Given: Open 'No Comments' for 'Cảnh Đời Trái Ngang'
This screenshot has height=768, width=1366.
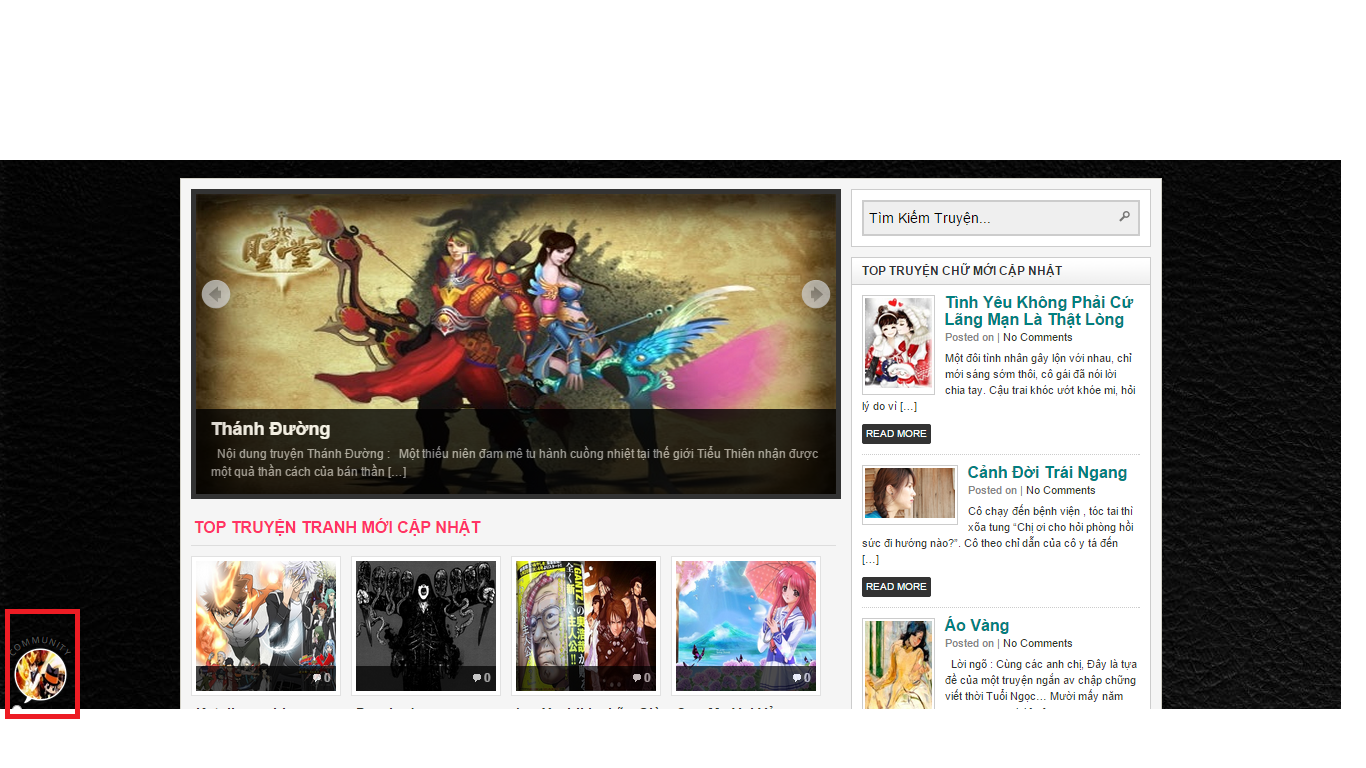Looking at the screenshot, I should click(x=1060, y=490).
